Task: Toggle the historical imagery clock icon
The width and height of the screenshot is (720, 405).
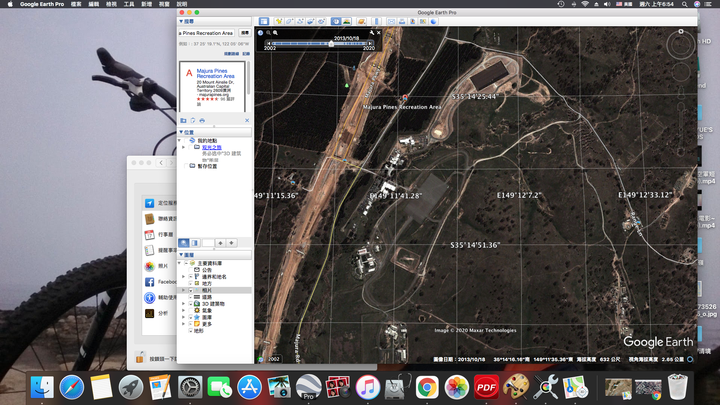Action: click(336, 21)
